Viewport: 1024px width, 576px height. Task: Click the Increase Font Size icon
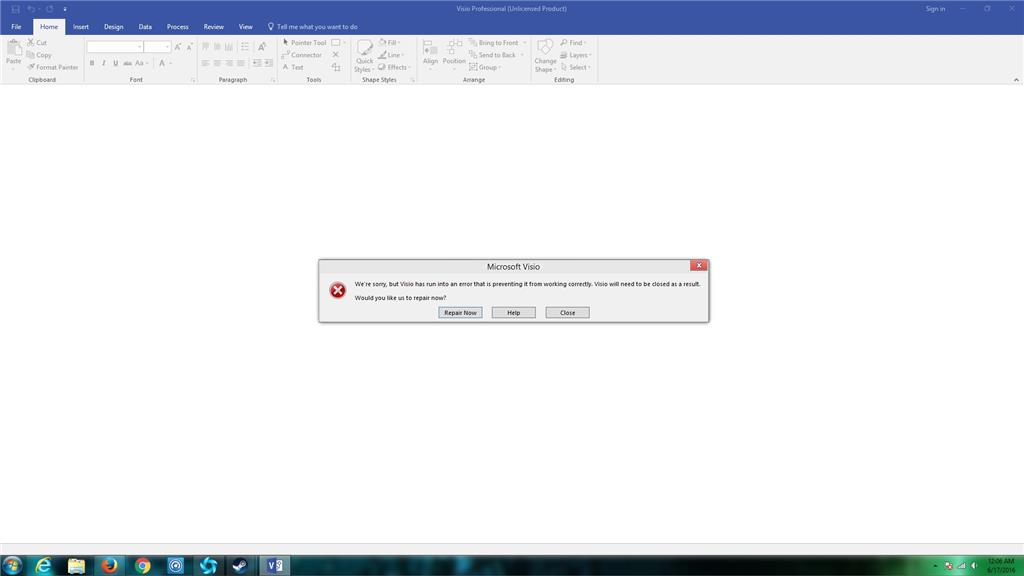(x=178, y=47)
